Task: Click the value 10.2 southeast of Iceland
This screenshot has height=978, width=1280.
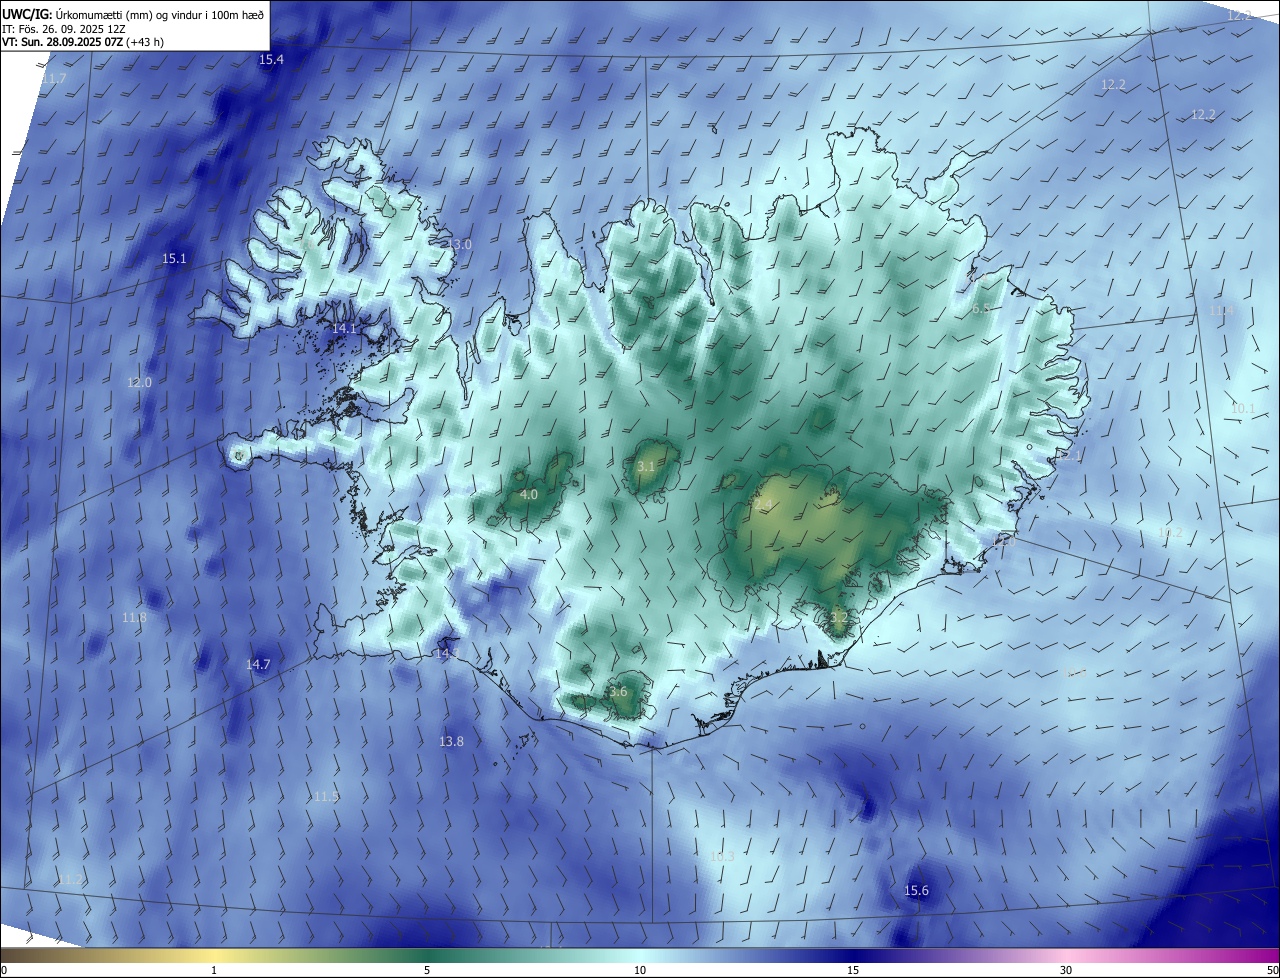Action: [1170, 533]
